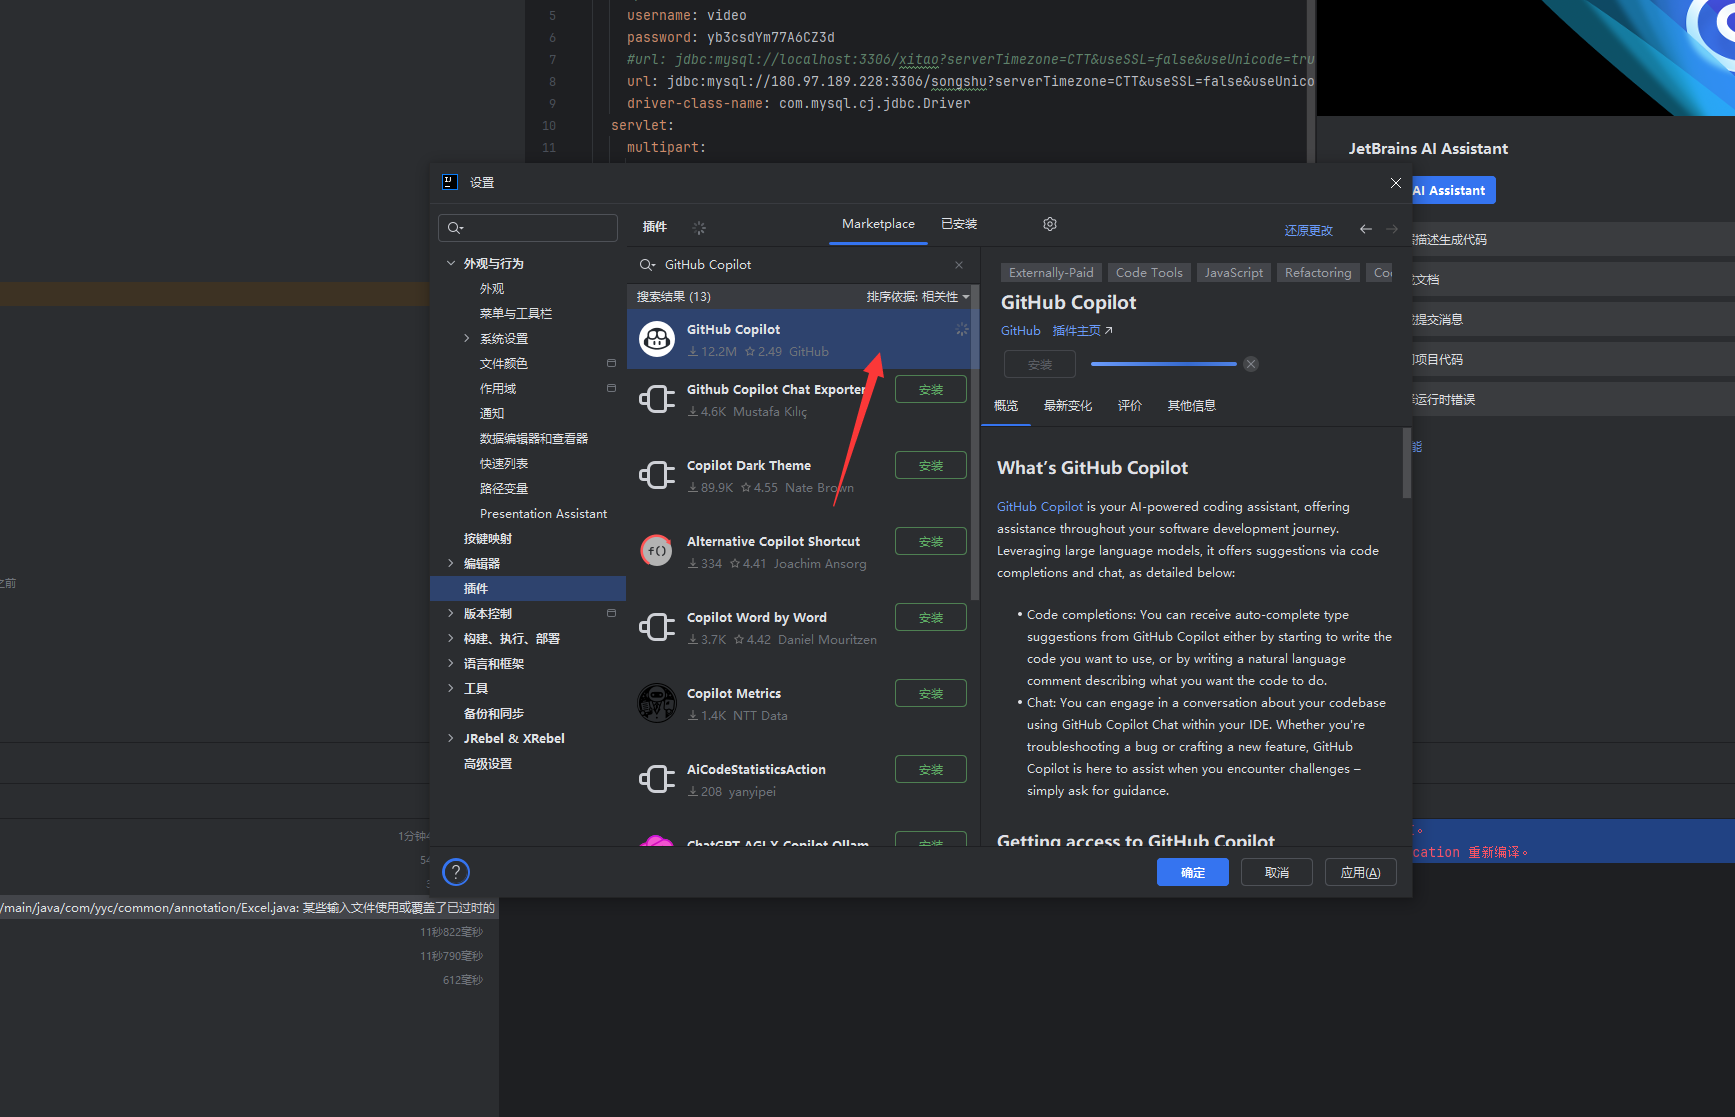The height and width of the screenshot is (1117, 1735).
Task: Clear the GitHub Copilot search text
Action: click(959, 265)
